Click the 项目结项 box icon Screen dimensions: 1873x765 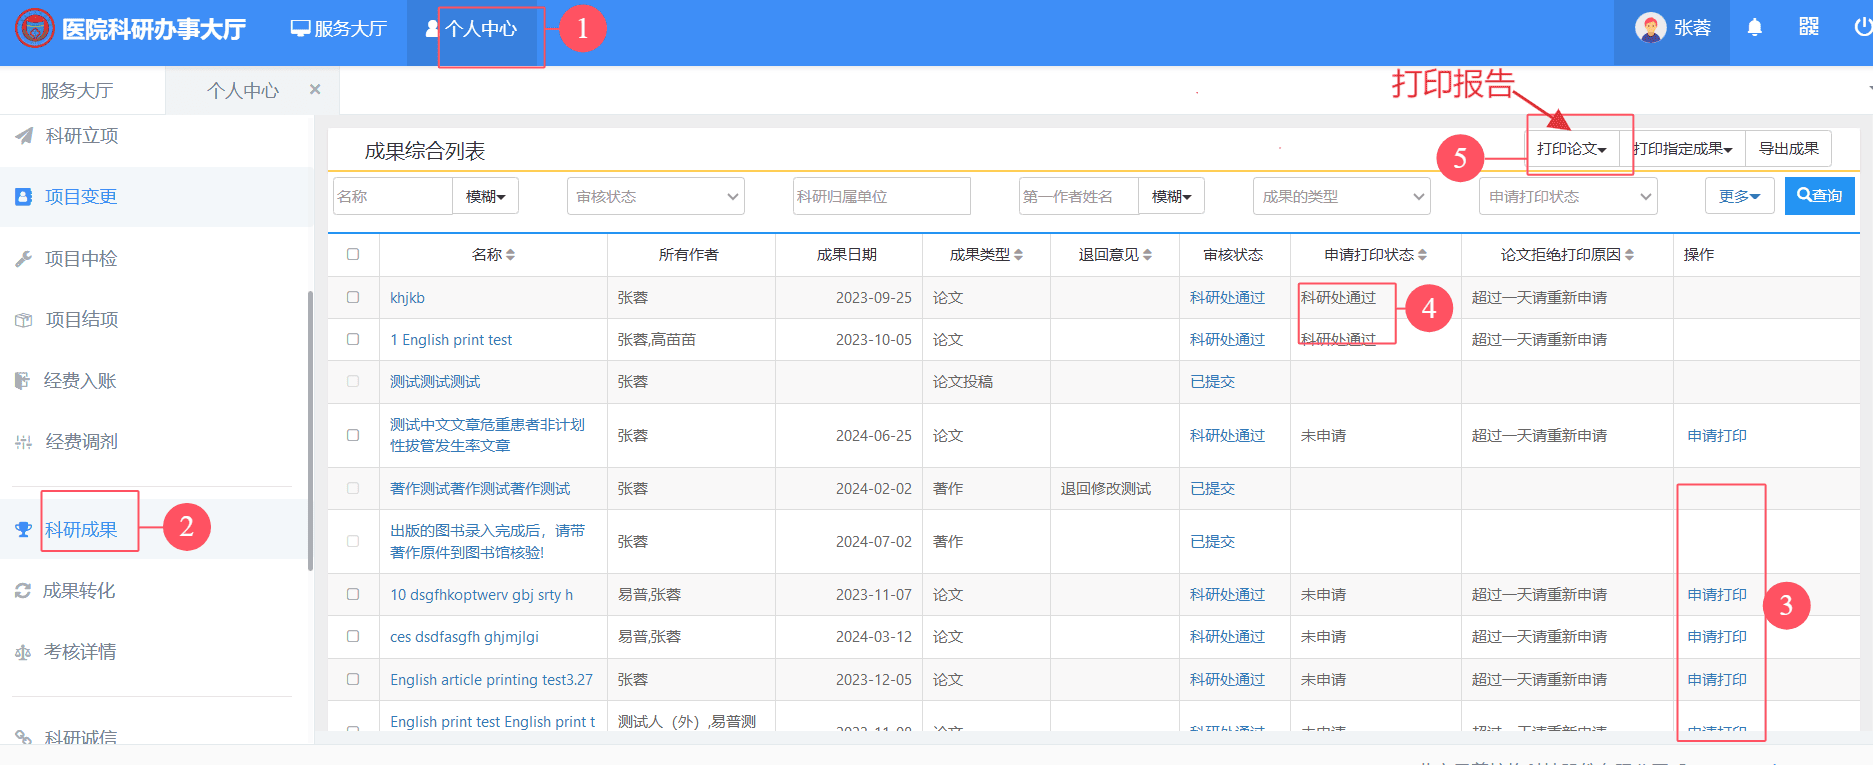click(24, 320)
